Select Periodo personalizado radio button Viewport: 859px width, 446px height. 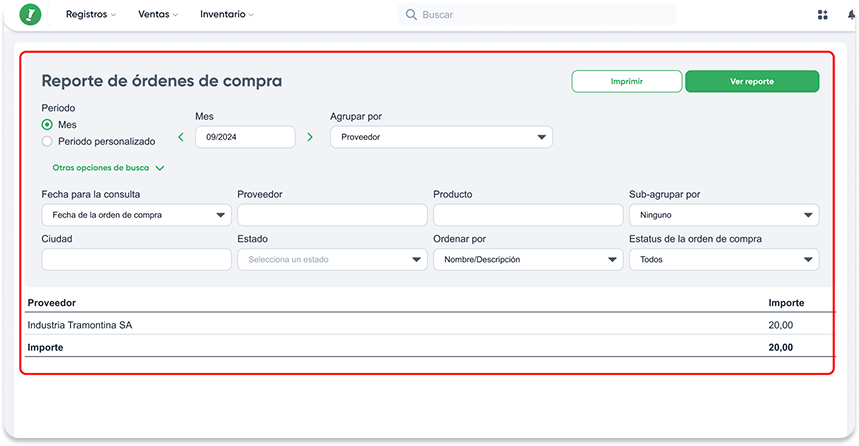click(47, 141)
